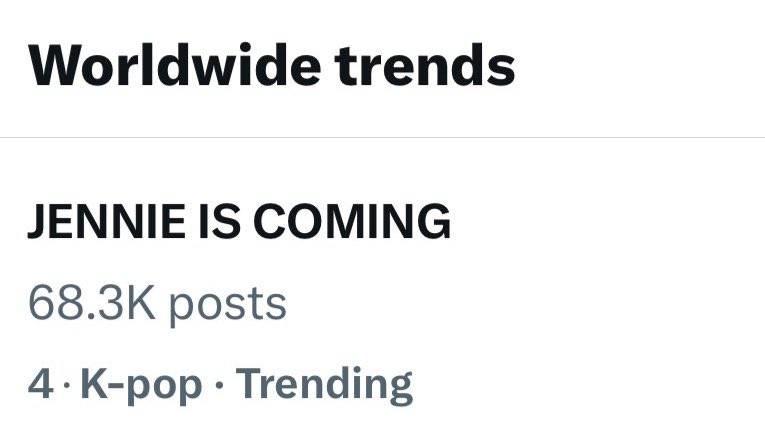Open the fourth-ranked trend's metadata line

[220, 384]
